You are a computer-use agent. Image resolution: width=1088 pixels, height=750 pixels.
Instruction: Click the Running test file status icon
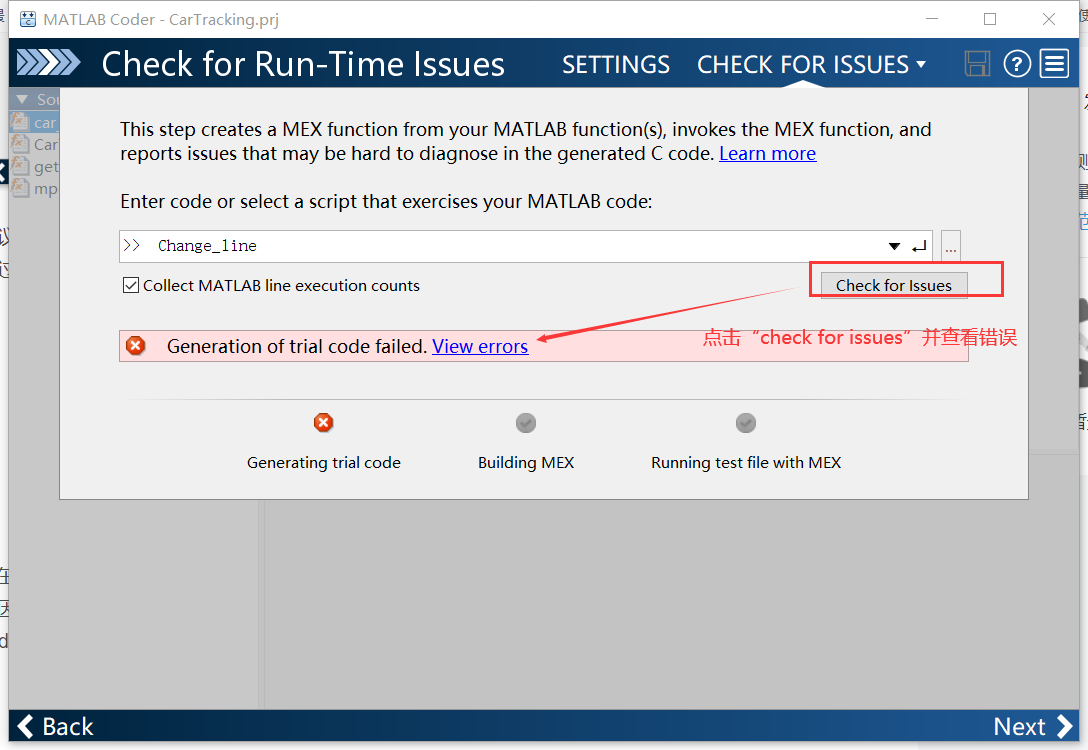[746, 423]
